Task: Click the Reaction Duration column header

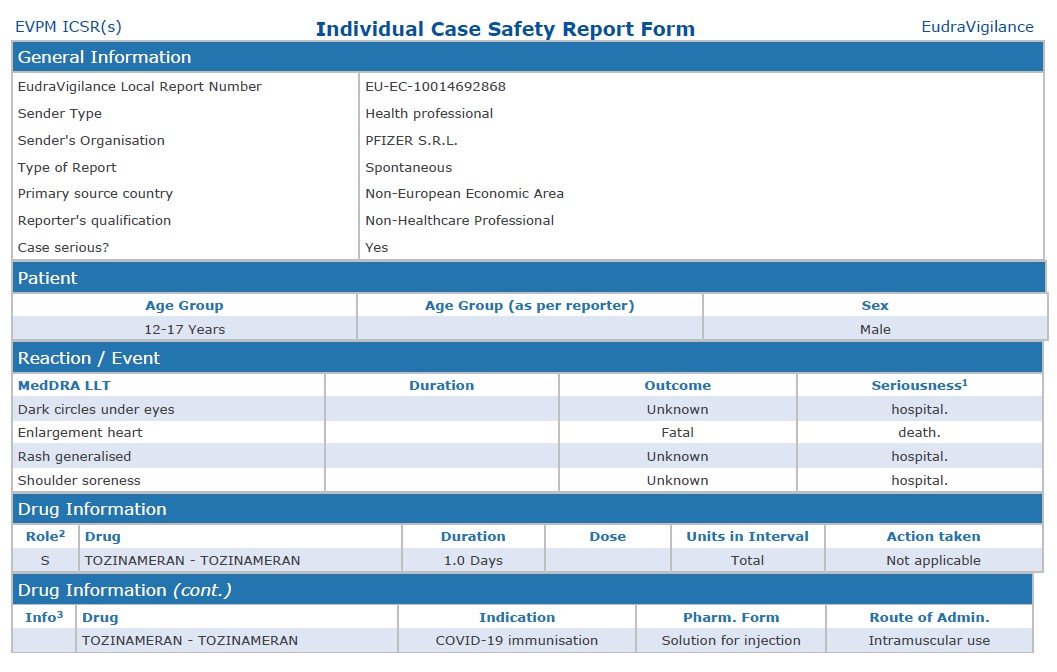Action: click(x=442, y=386)
